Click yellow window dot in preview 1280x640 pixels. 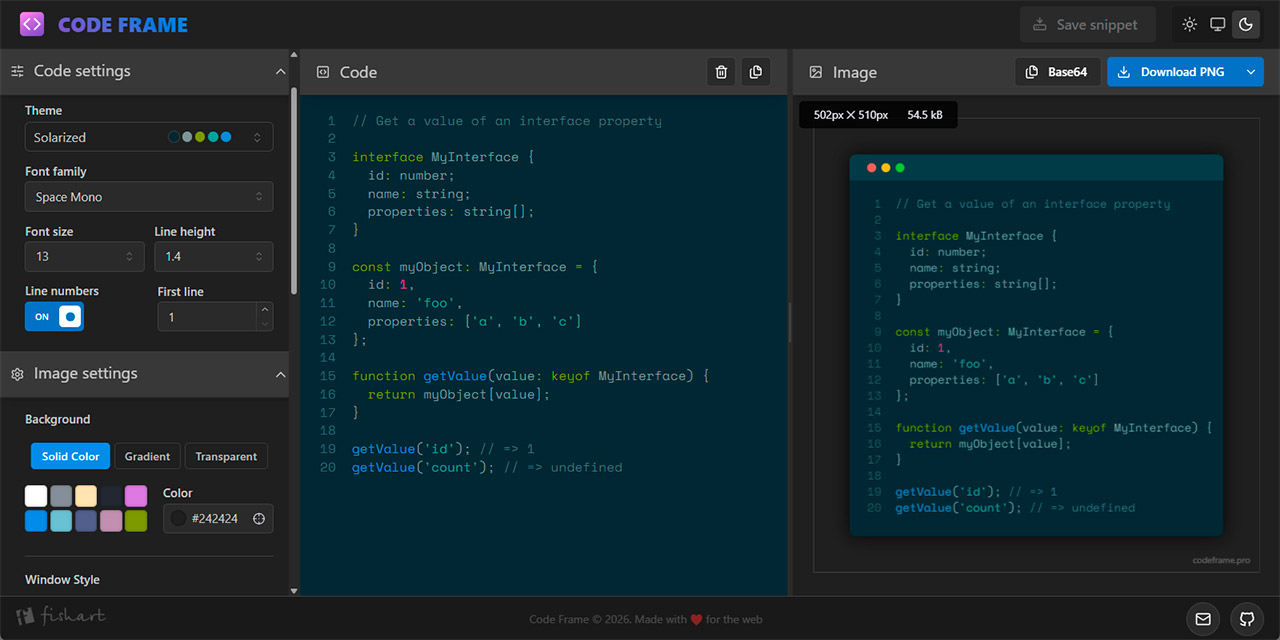885,168
